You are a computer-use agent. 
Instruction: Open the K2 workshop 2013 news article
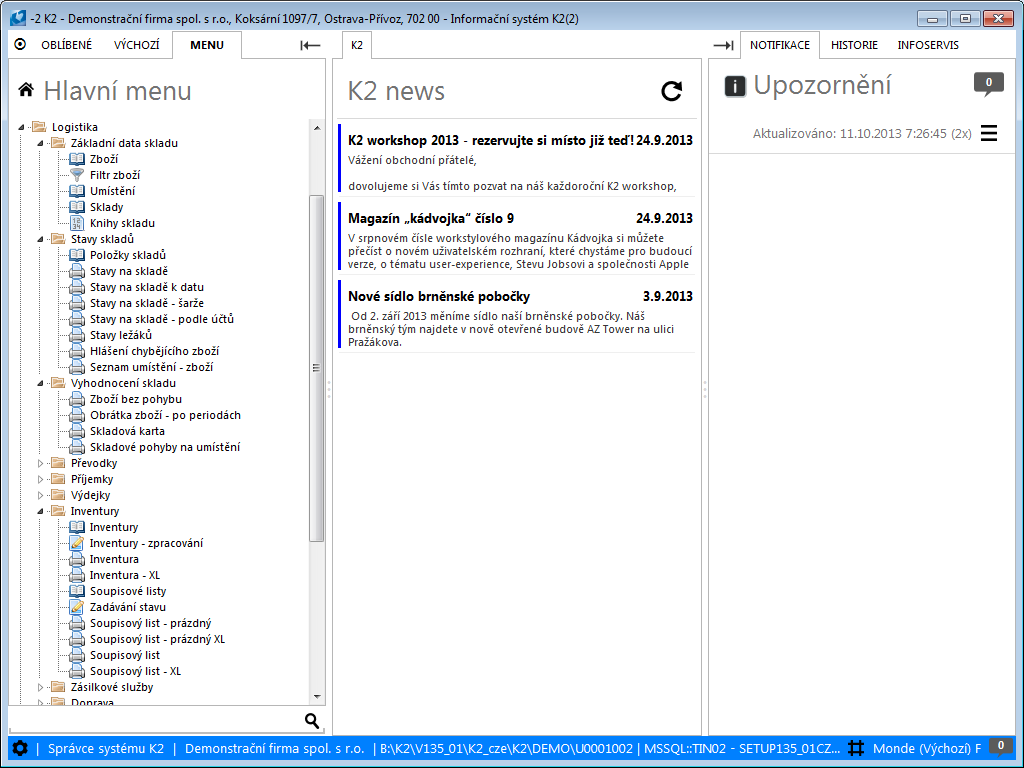[516, 159]
